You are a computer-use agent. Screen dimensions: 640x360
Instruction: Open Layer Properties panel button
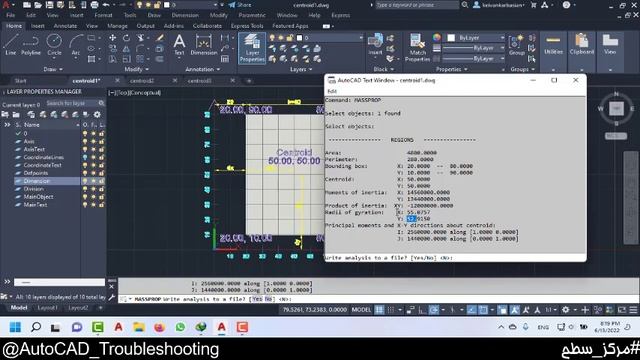pyautogui.click(x=252, y=48)
